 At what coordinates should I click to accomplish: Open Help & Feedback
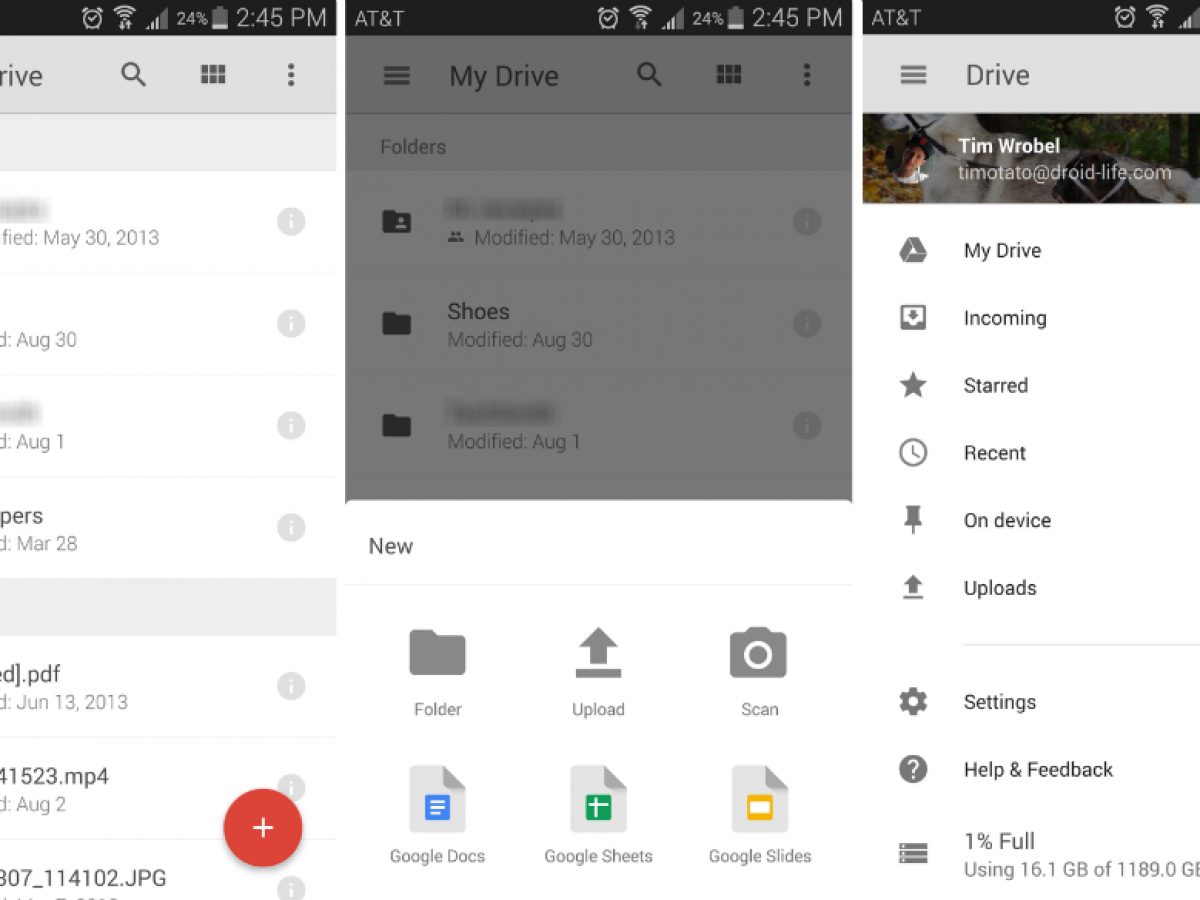[1037, 769]
